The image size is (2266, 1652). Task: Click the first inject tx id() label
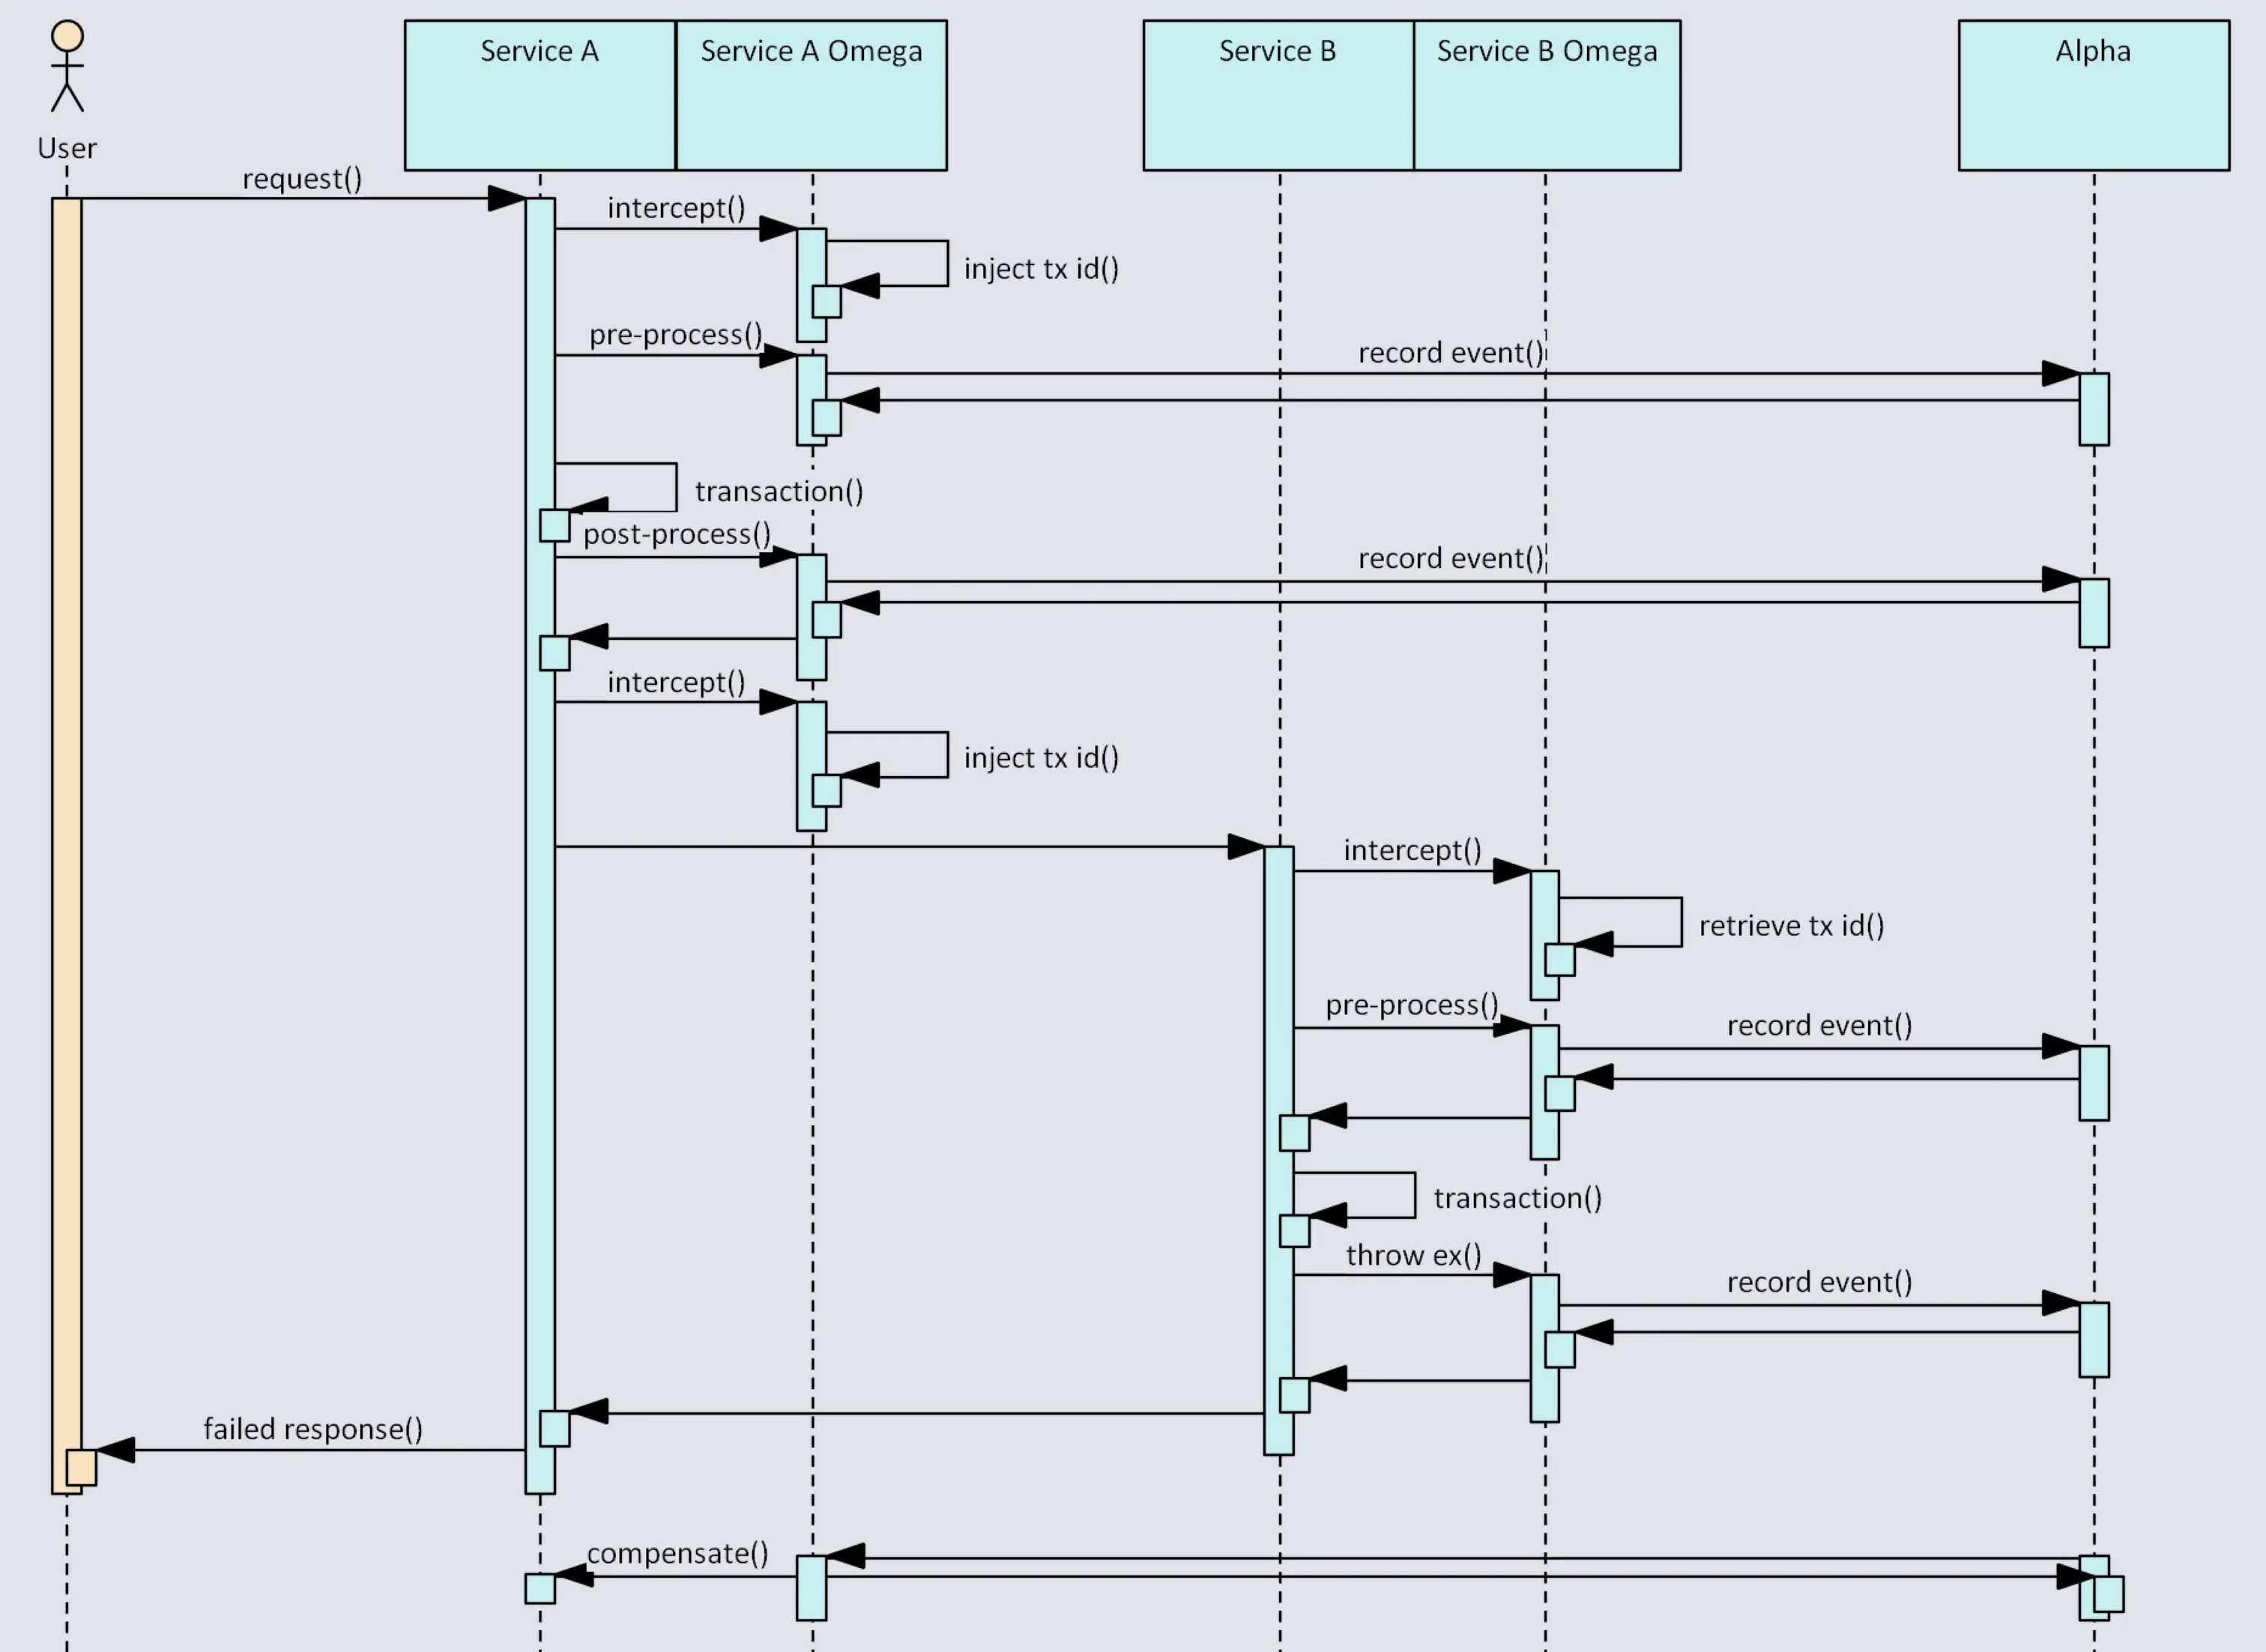click(x=1041, y=269)
